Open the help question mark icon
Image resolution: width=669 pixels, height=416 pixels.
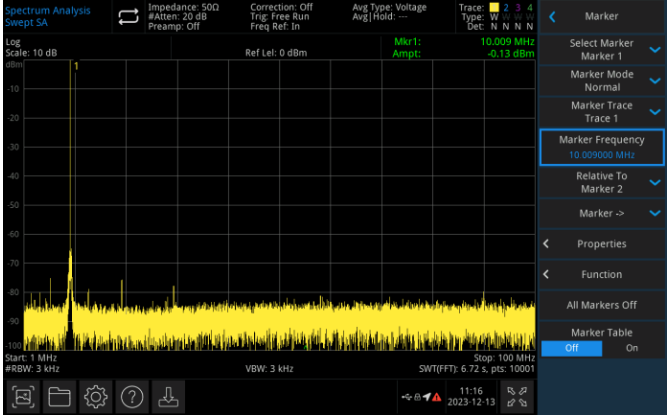[133, 396]
